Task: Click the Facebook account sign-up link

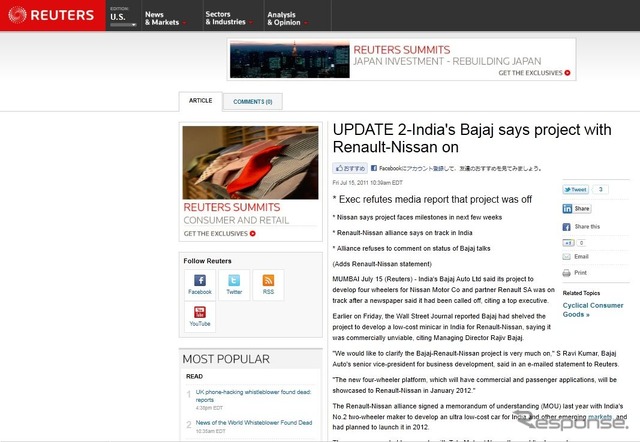Action: click(x=438, y=168)
